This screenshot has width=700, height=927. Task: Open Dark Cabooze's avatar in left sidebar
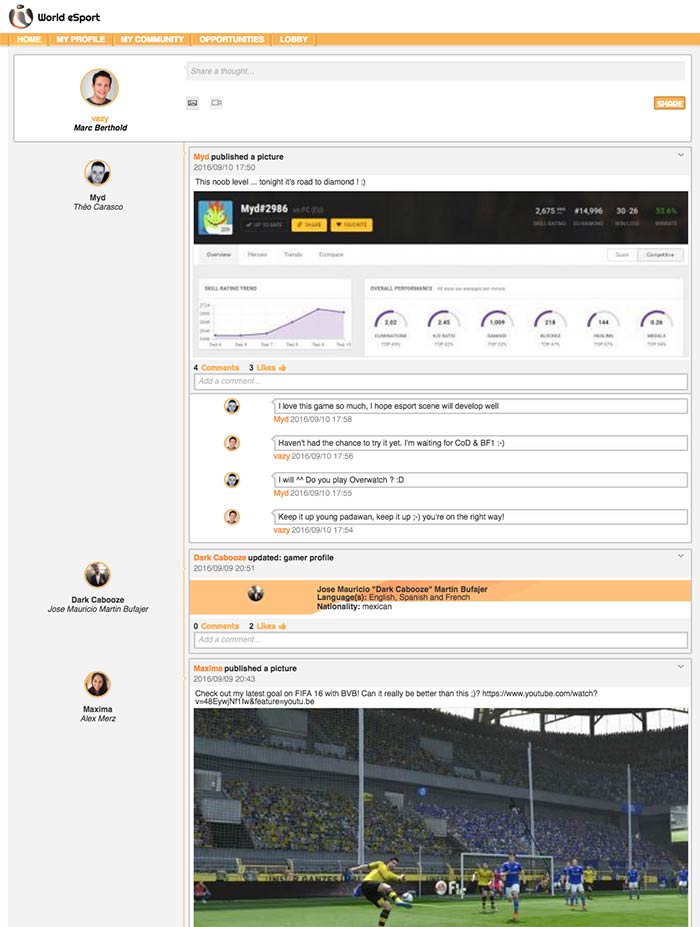point(98,575)
